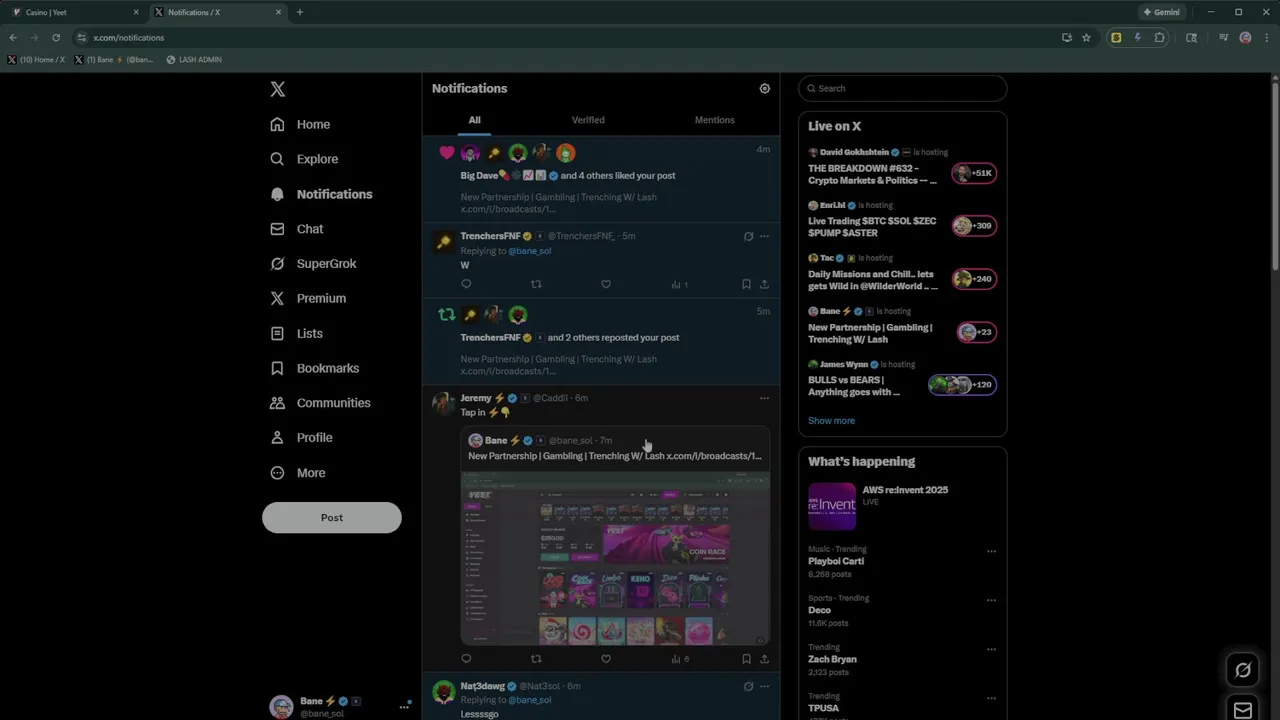Open Chrome profile avatar icon
This screenshot has height=720, width=1280.
pos(1245,37)
